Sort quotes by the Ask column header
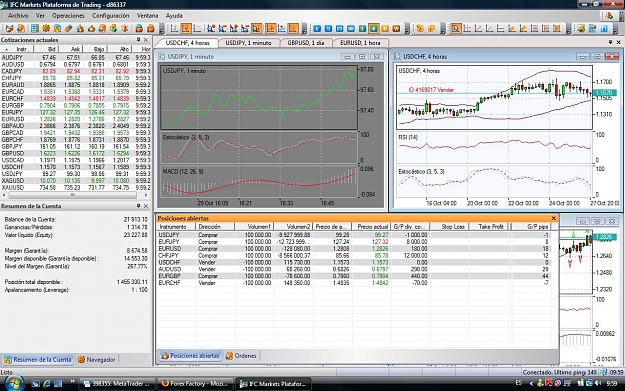625x391 pixels. click(71, 49)
